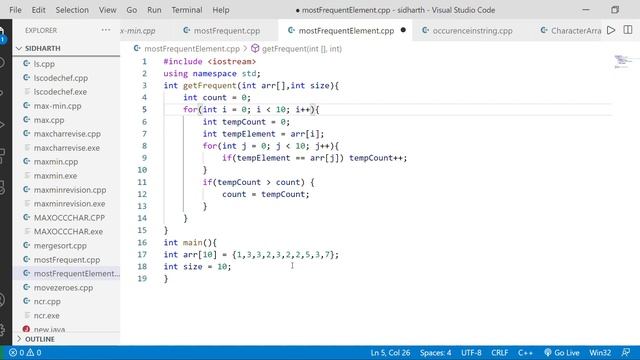Open mergesort.cpp file
Viewport: 640px width, 360px height.
pyautogui.click(x=60, y=246)
